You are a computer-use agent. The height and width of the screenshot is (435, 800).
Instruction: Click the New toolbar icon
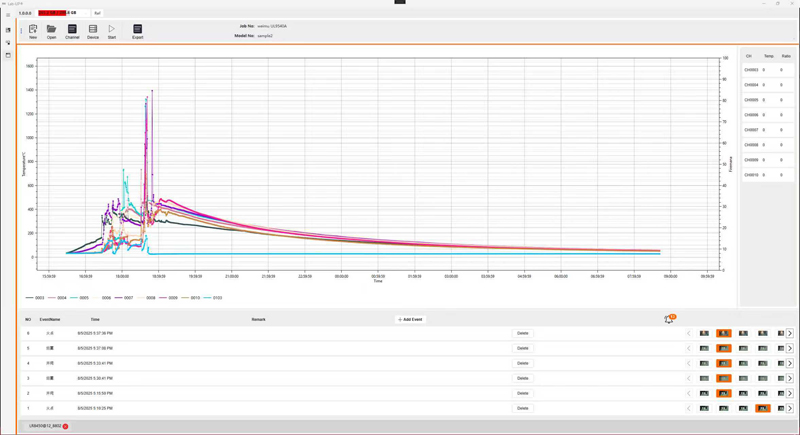pos(33,31)
